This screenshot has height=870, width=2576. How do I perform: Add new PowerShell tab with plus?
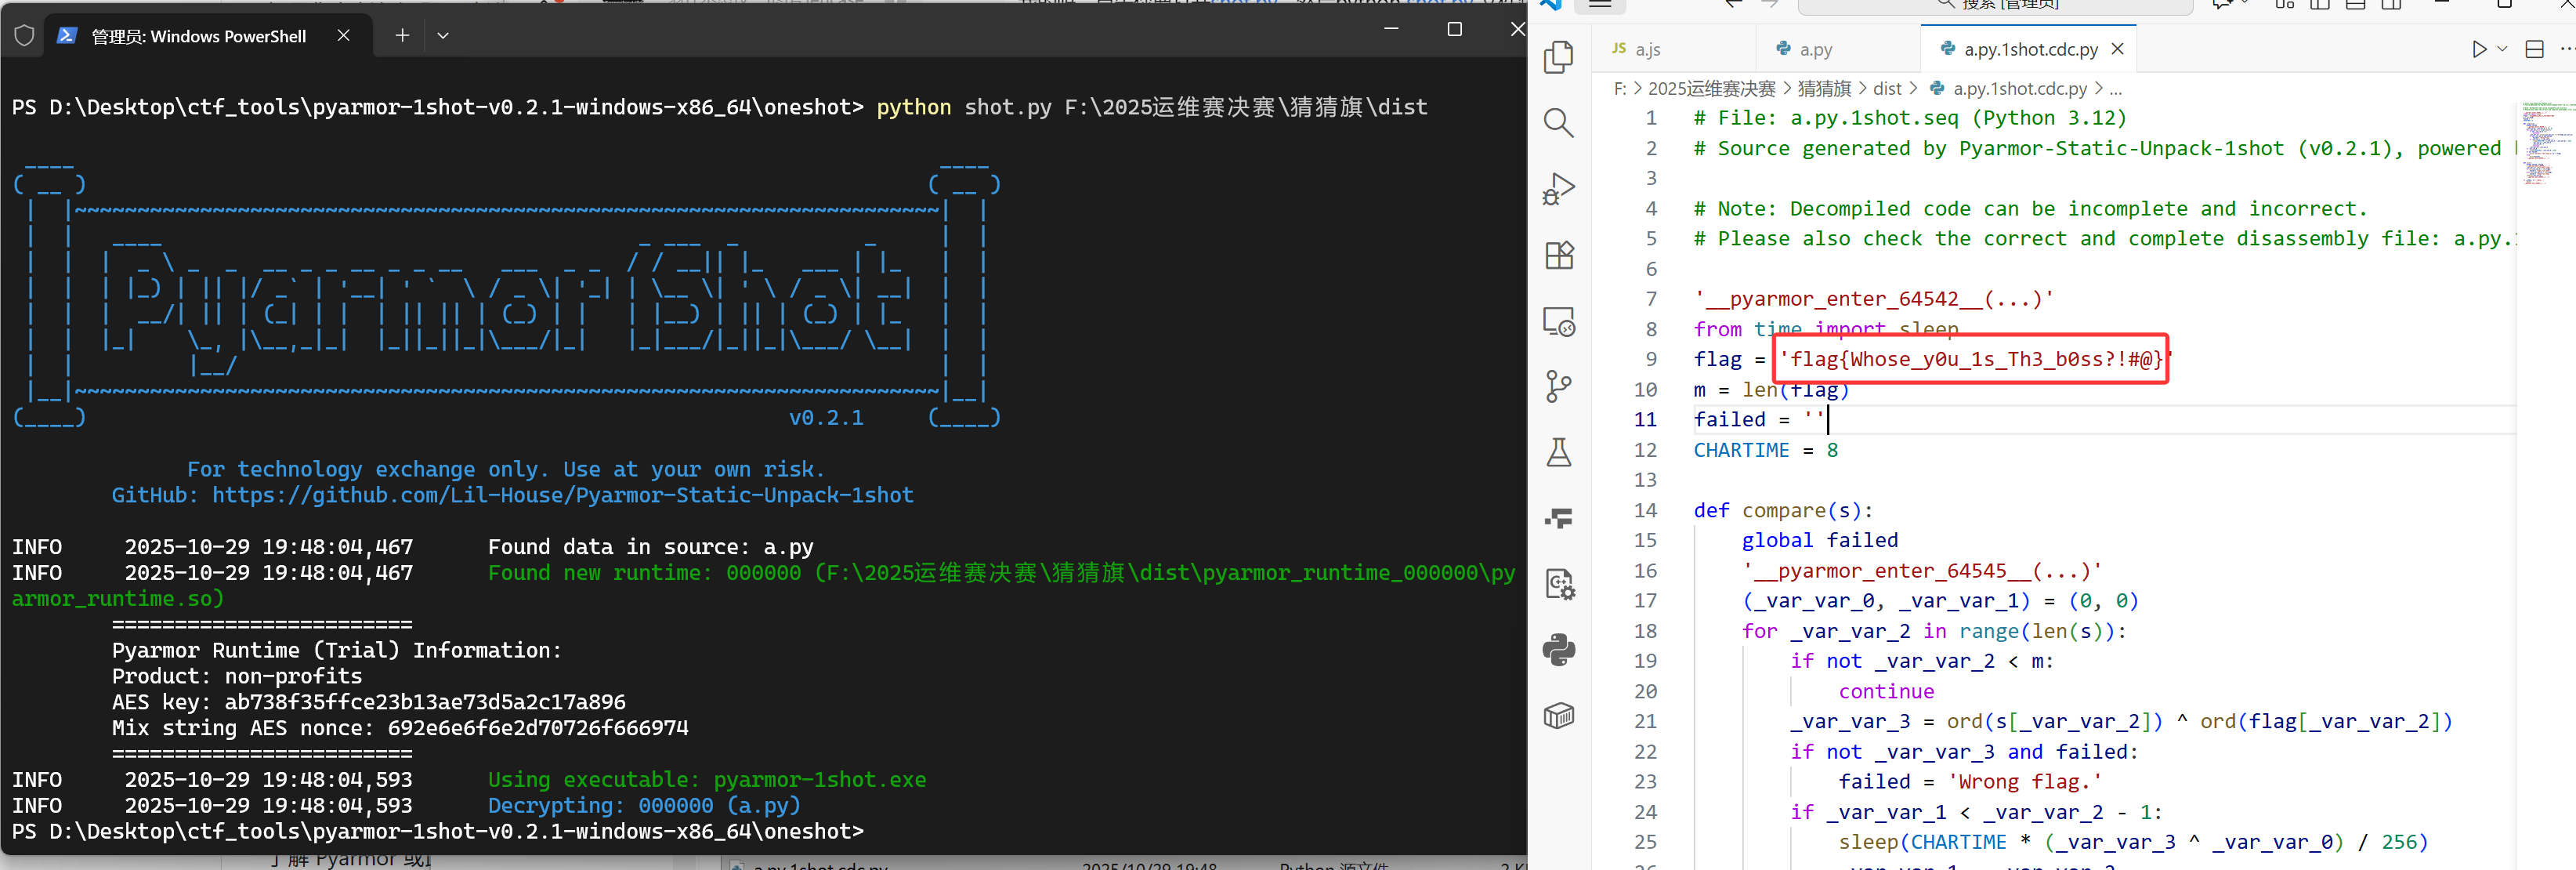click(x=402, y=36)
